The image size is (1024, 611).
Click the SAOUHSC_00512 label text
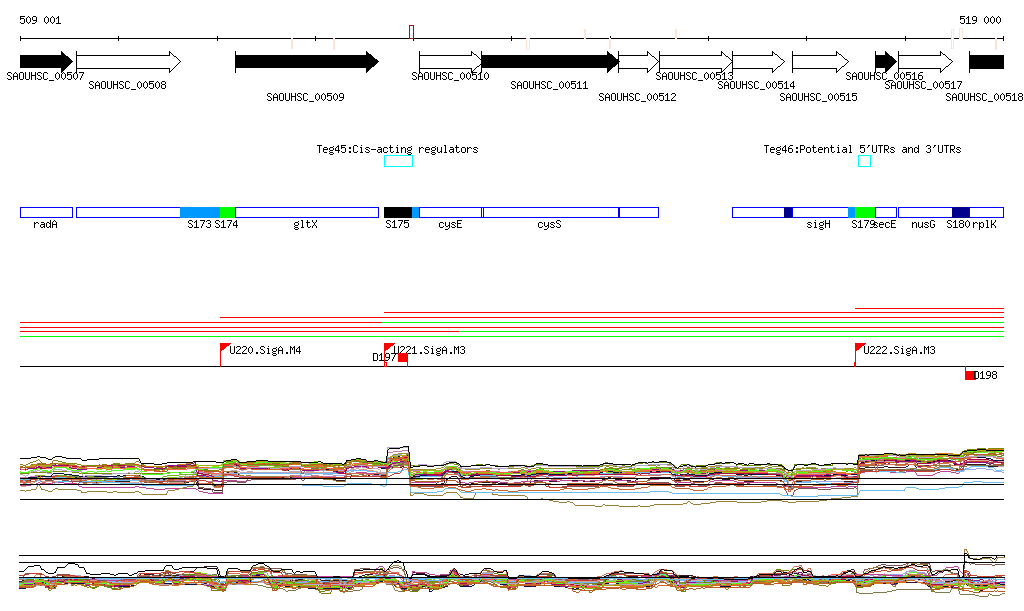pyautogui.click(x=637, y=97)
